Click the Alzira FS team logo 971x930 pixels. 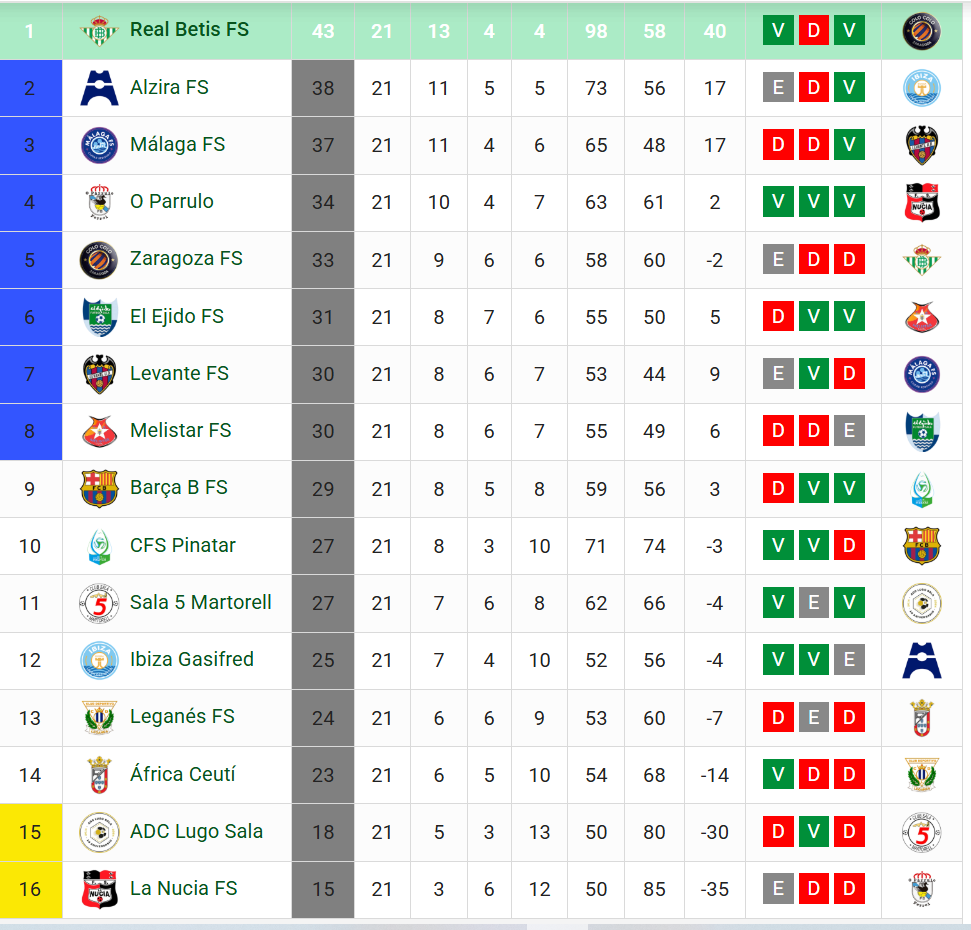click(x=99, y=88)
